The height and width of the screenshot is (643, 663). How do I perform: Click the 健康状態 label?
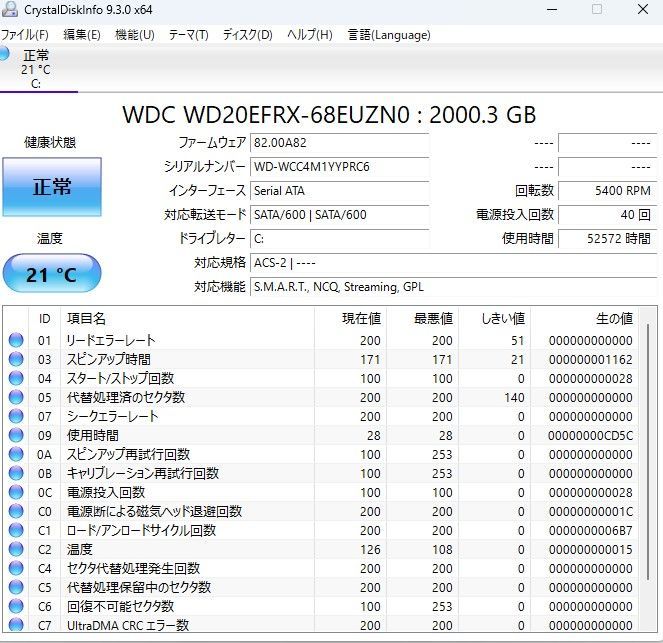click(x=50, y=142)
